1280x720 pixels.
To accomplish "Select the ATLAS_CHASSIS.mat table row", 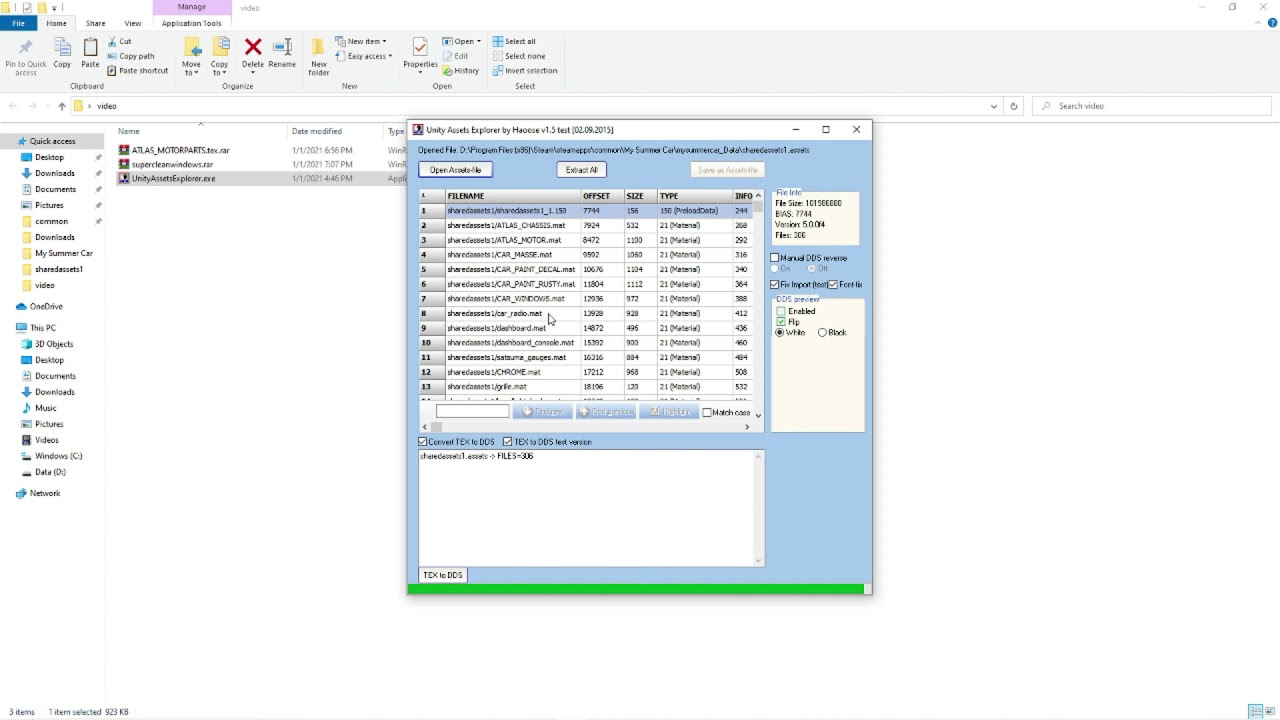I will click(585, 225).
